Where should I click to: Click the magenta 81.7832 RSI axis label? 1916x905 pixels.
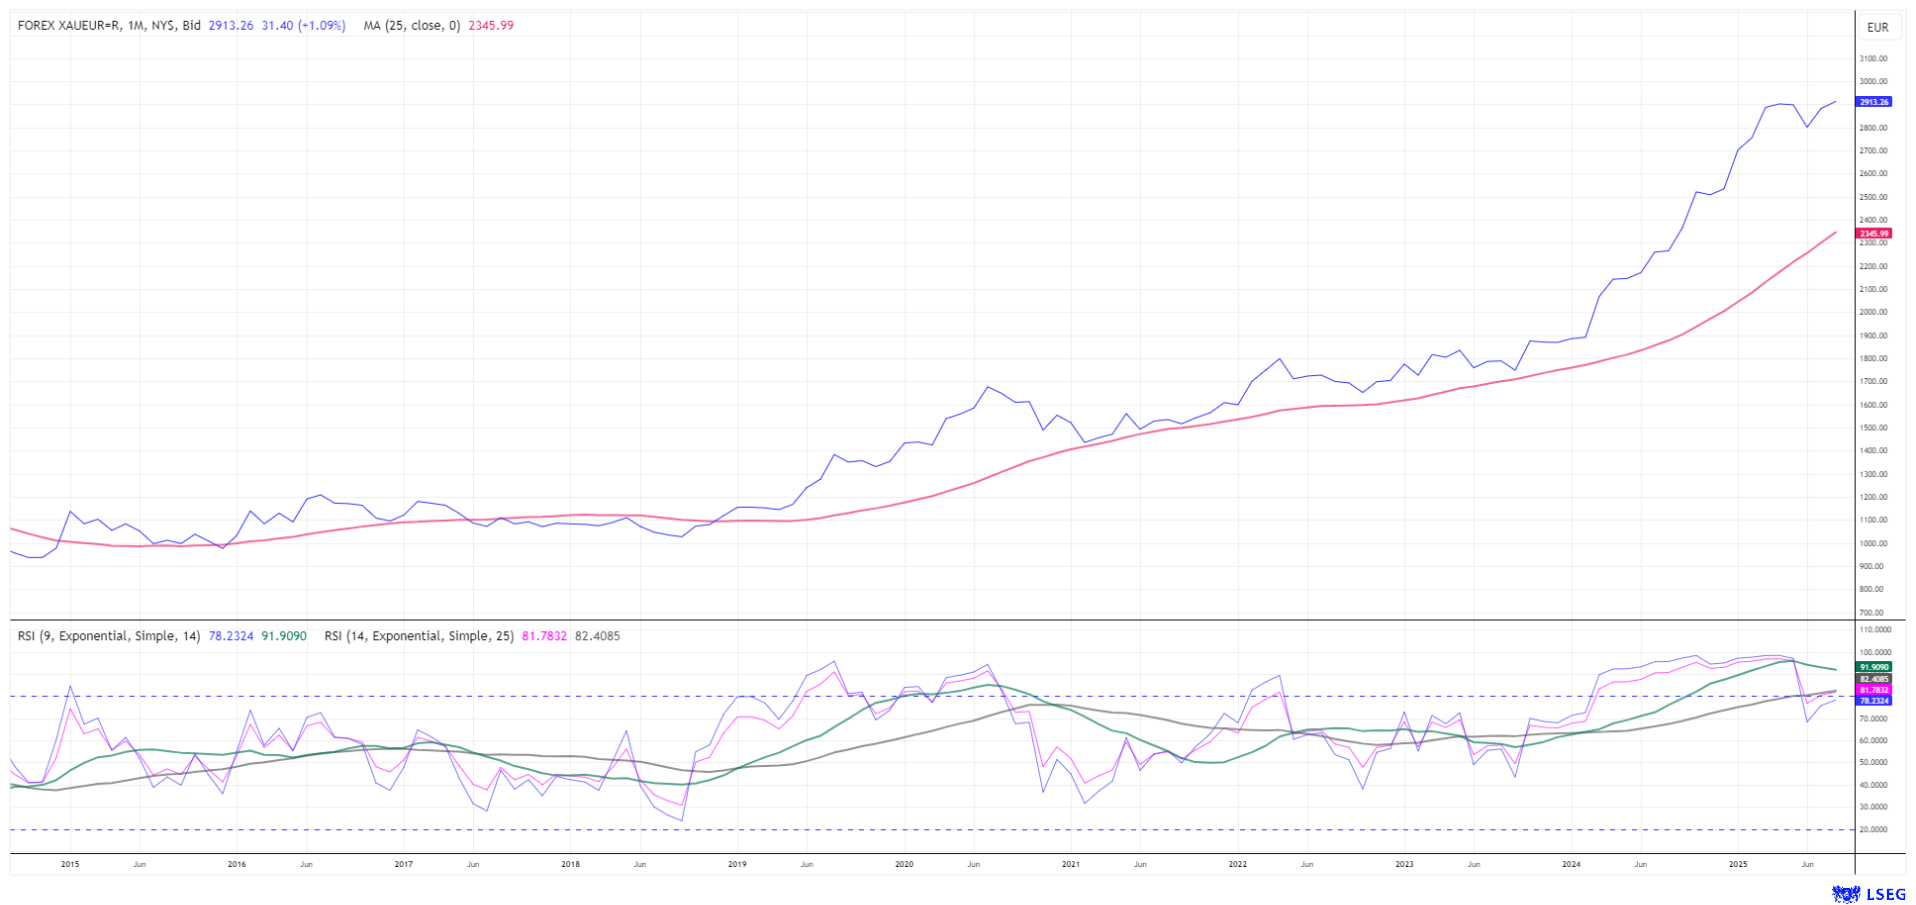pos(1873,690)
